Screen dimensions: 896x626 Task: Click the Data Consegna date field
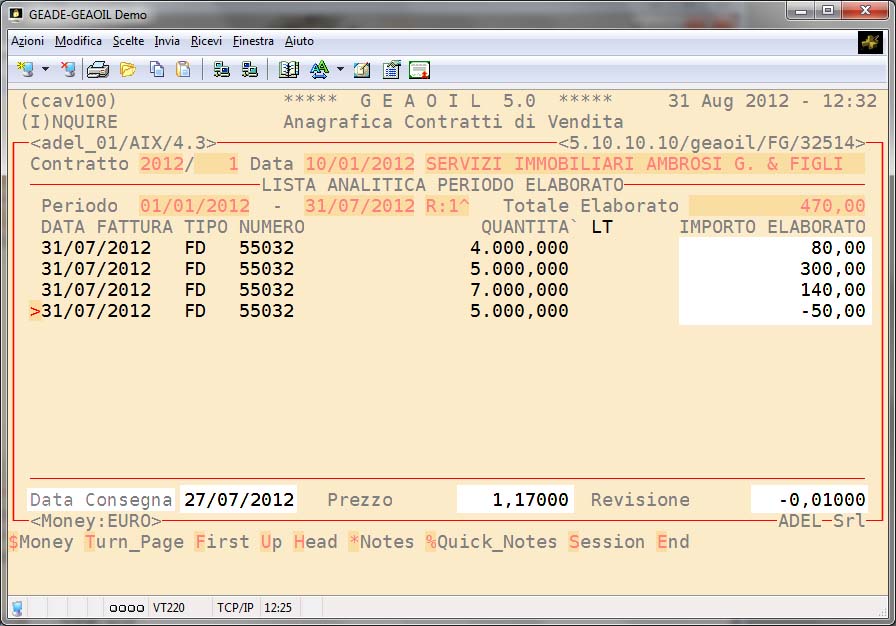point(238,500)
